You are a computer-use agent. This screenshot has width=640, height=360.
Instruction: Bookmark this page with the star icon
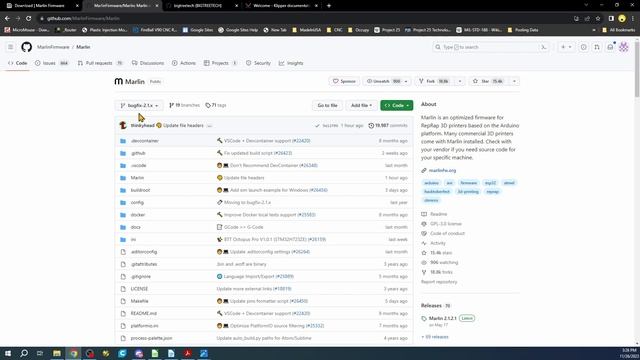point(598,18)
